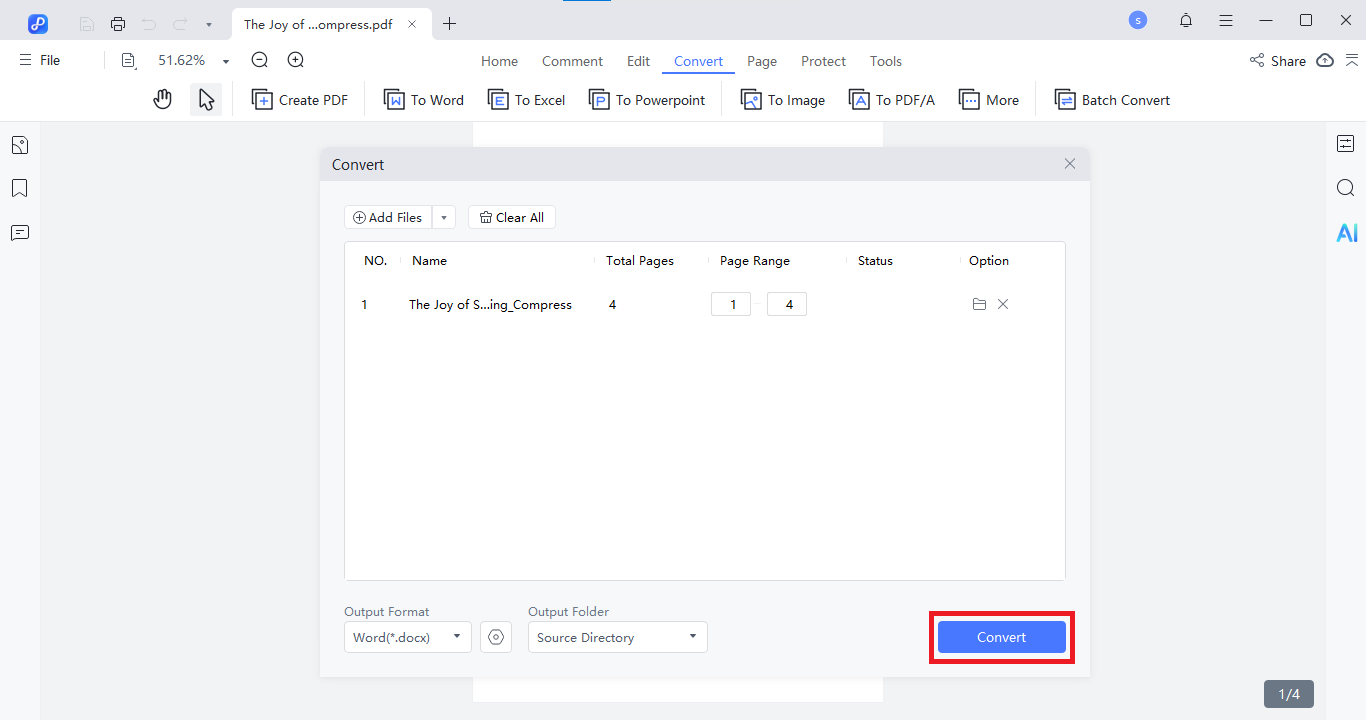Expand the Add Files dropdown arrow

click(443, 217)
